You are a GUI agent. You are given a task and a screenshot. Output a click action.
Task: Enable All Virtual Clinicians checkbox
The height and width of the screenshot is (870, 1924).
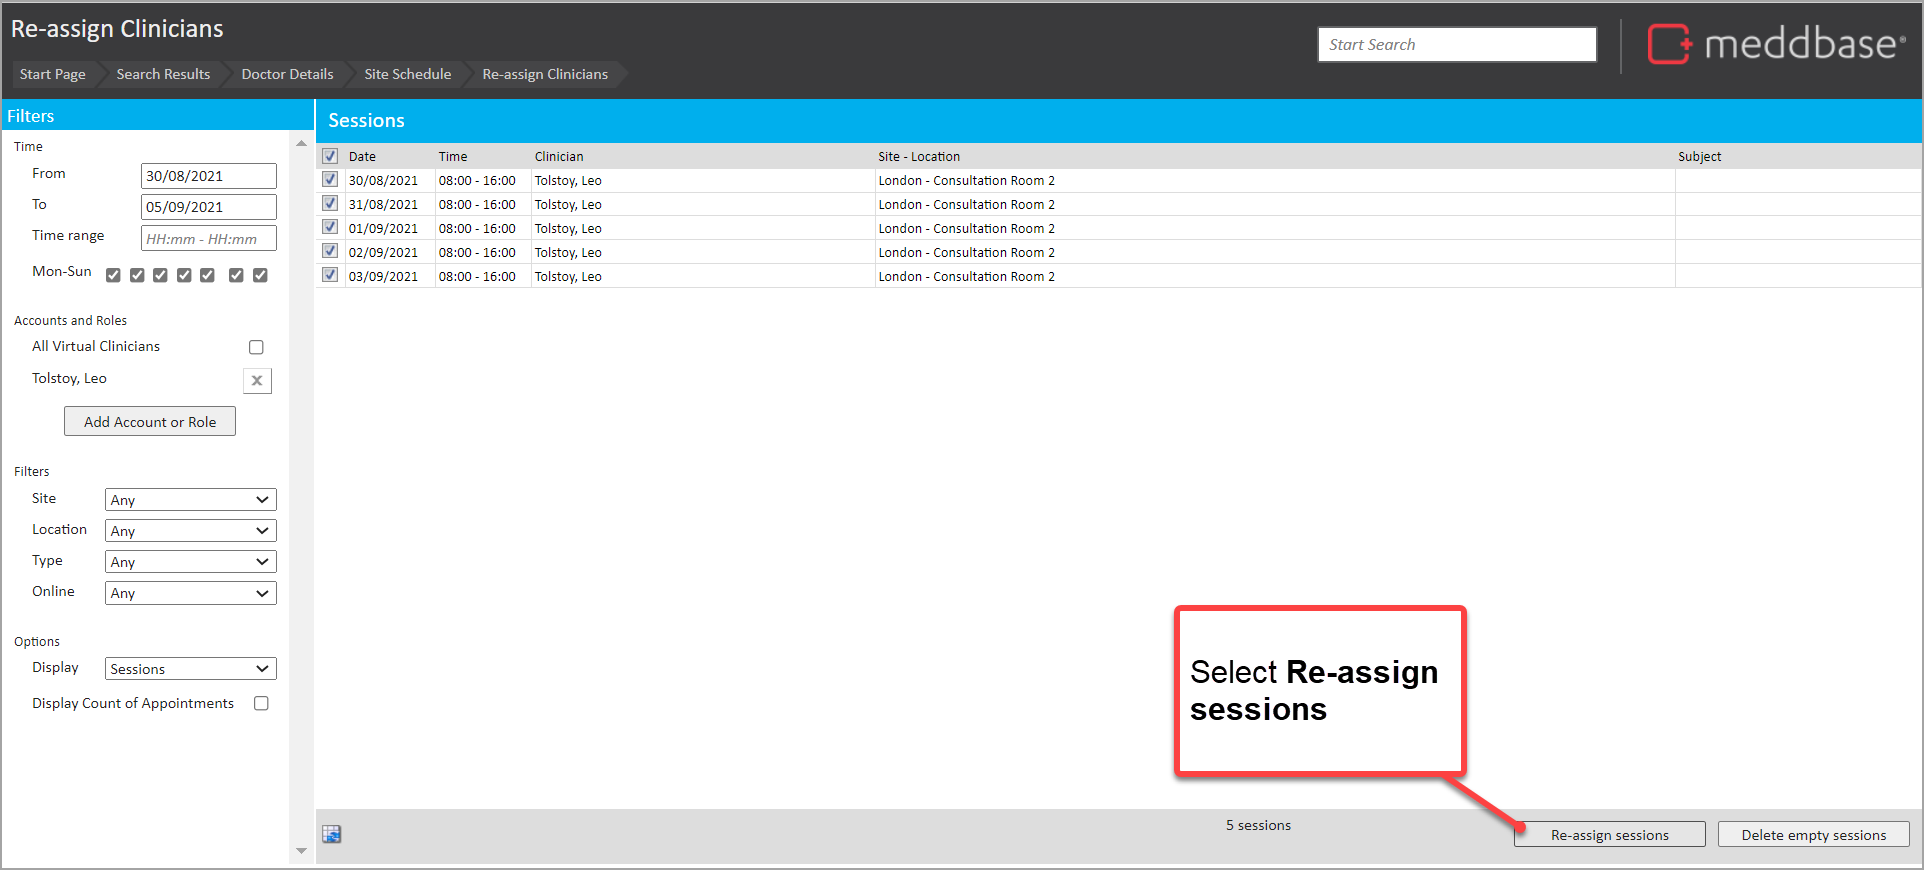(x=256, y=347)
